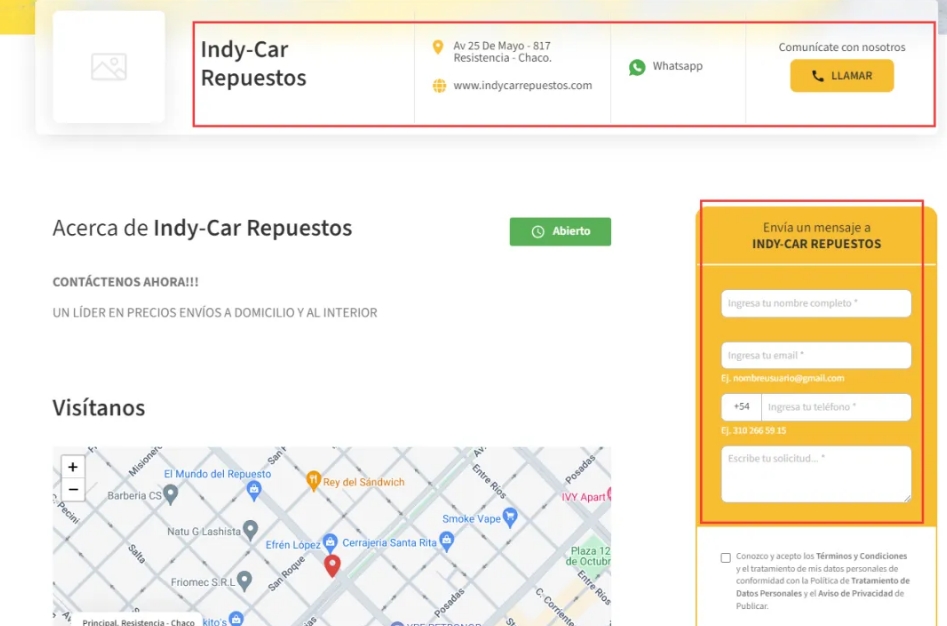Click the green Abierto status button
947x626 pixels.
pos(560,232)
